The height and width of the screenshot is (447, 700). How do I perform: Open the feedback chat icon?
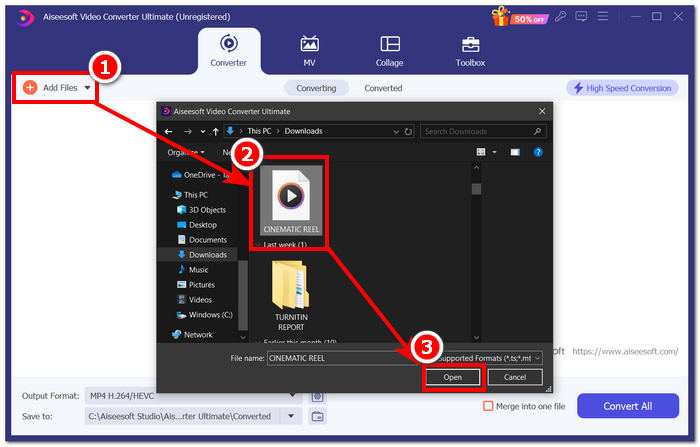click(x=581, y=17)
